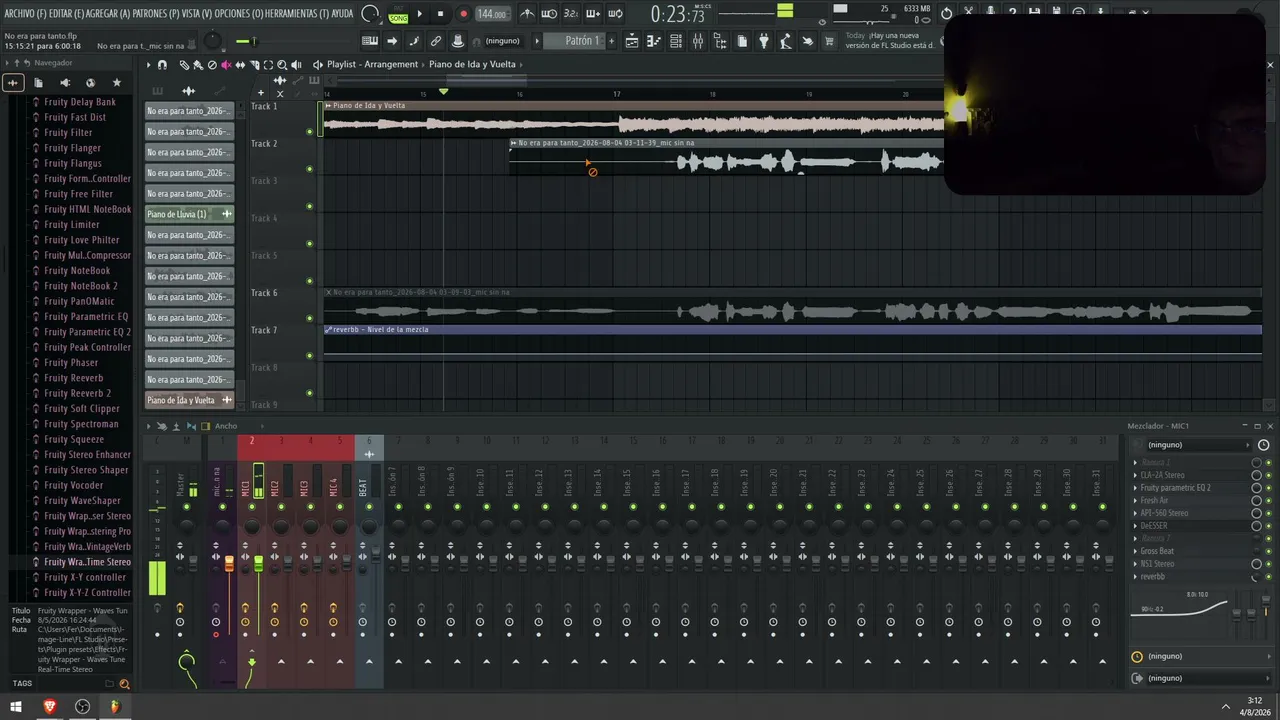Click the Piano de Lluvia (1) clip button
Image resolution: width=1280 pixels, height=720 pixels.
coord(189,214)
